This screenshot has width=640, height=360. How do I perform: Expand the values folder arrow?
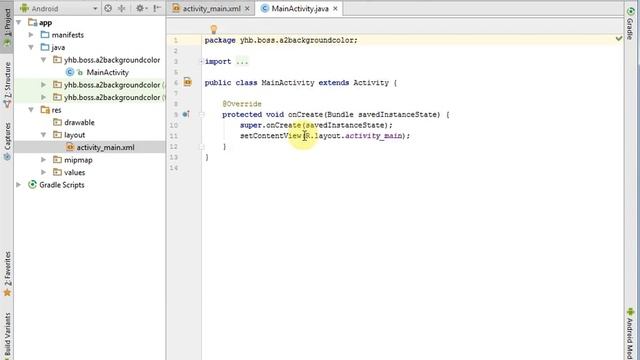[x=43, y=172]
